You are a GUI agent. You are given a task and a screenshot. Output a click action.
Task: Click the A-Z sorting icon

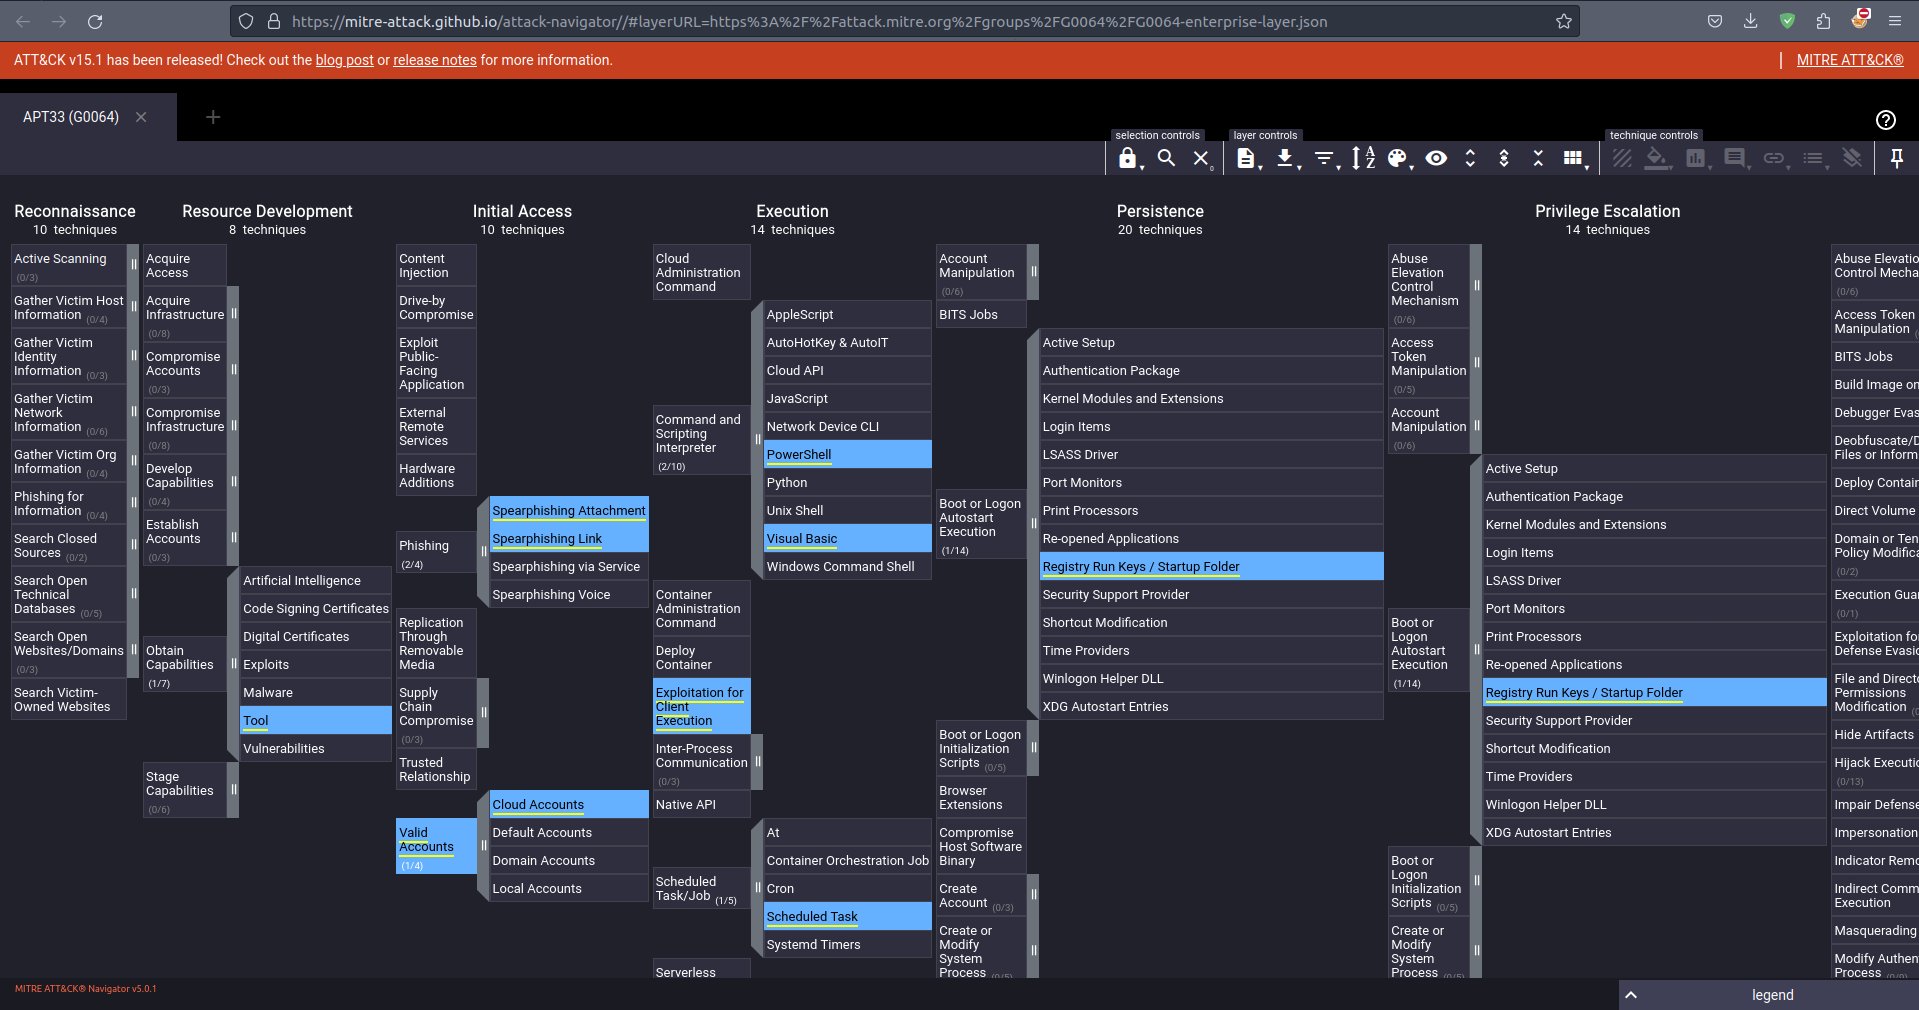pos(1363,158)
